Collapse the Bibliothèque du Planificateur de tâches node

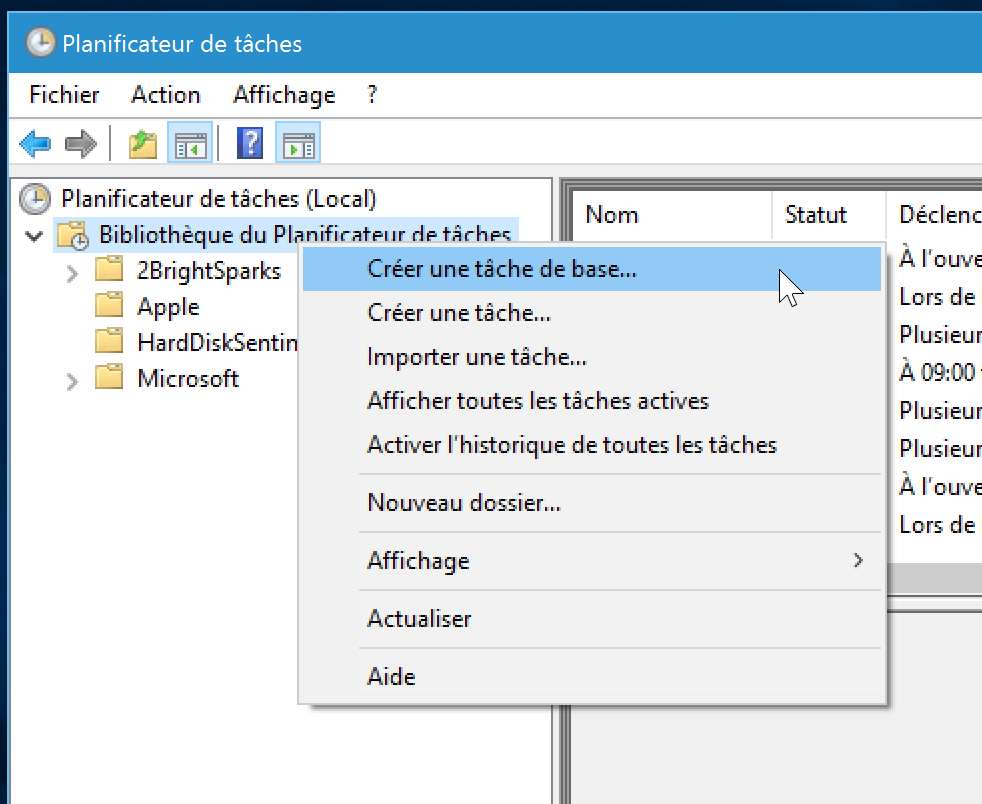pyautogui.click(x=34, y=236)
